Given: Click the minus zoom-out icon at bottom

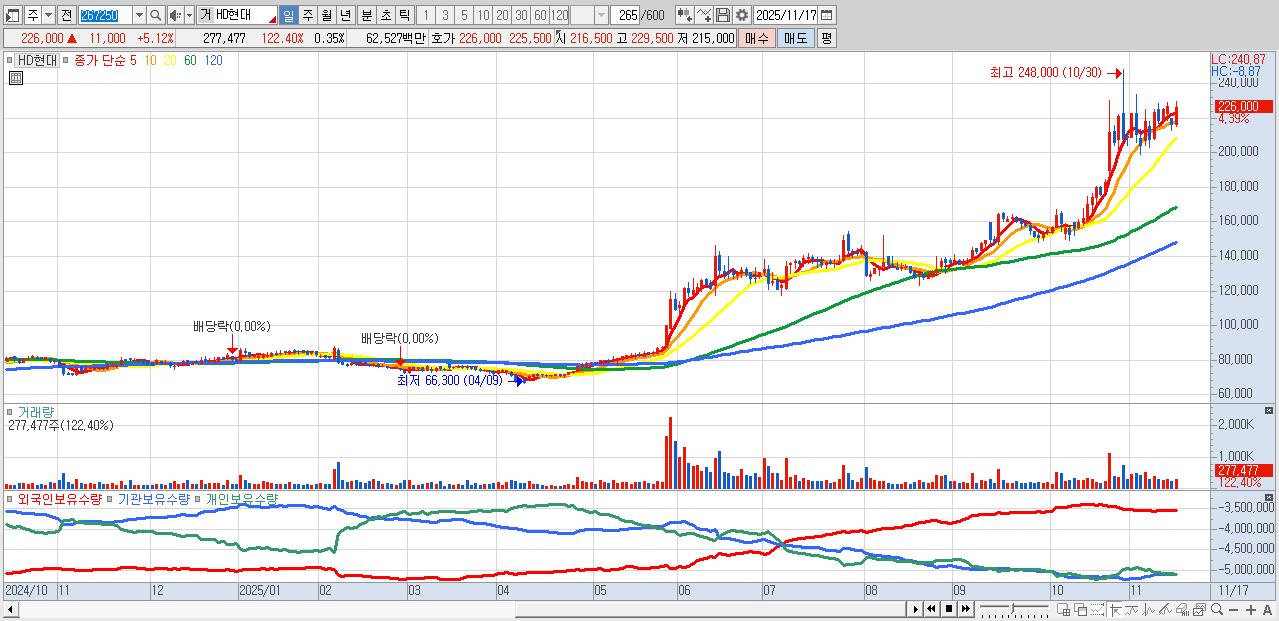Looking at the screenshot, I should [1234, 609].
